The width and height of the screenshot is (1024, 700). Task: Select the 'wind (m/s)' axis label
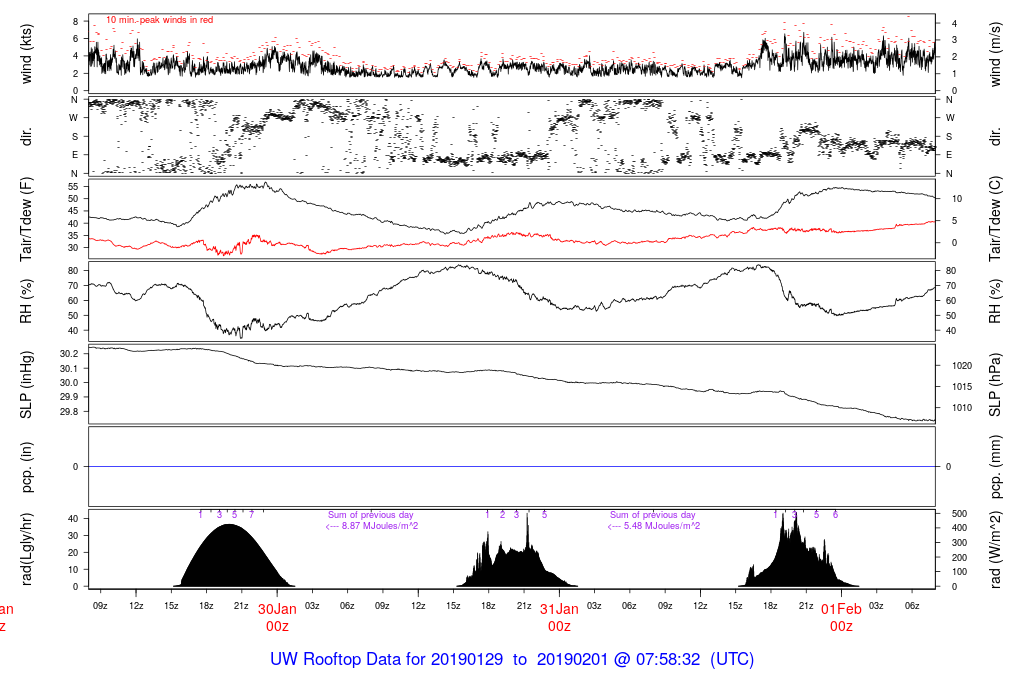[x=995, y=54]
